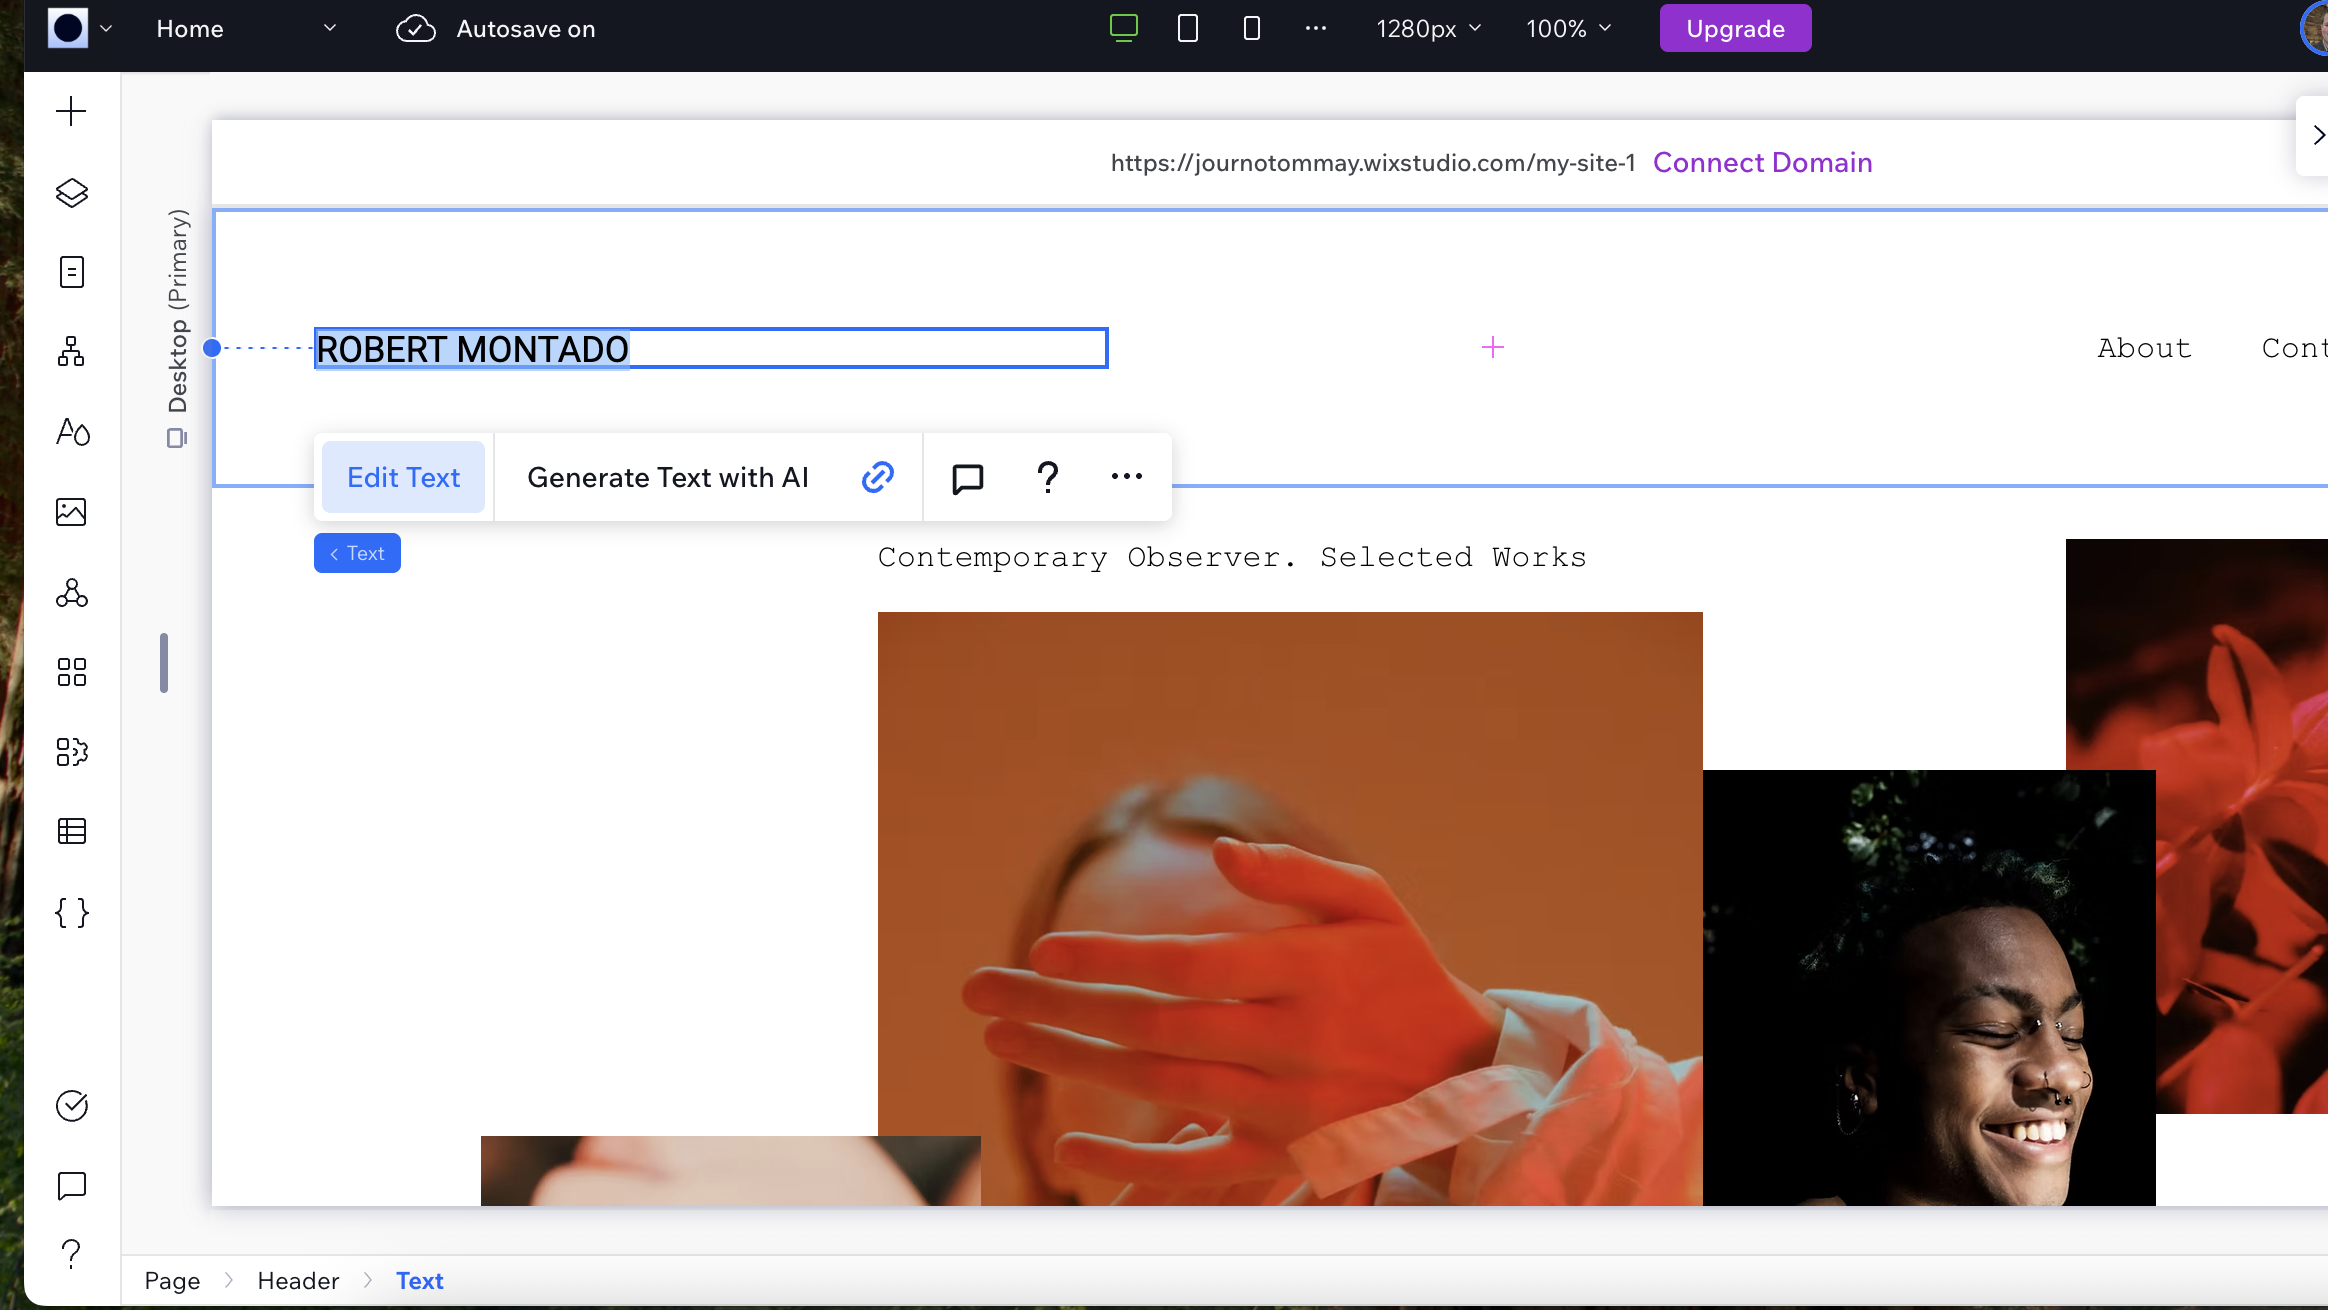
Task: Click the Edit Text button
Action: [x=403, y=477]
